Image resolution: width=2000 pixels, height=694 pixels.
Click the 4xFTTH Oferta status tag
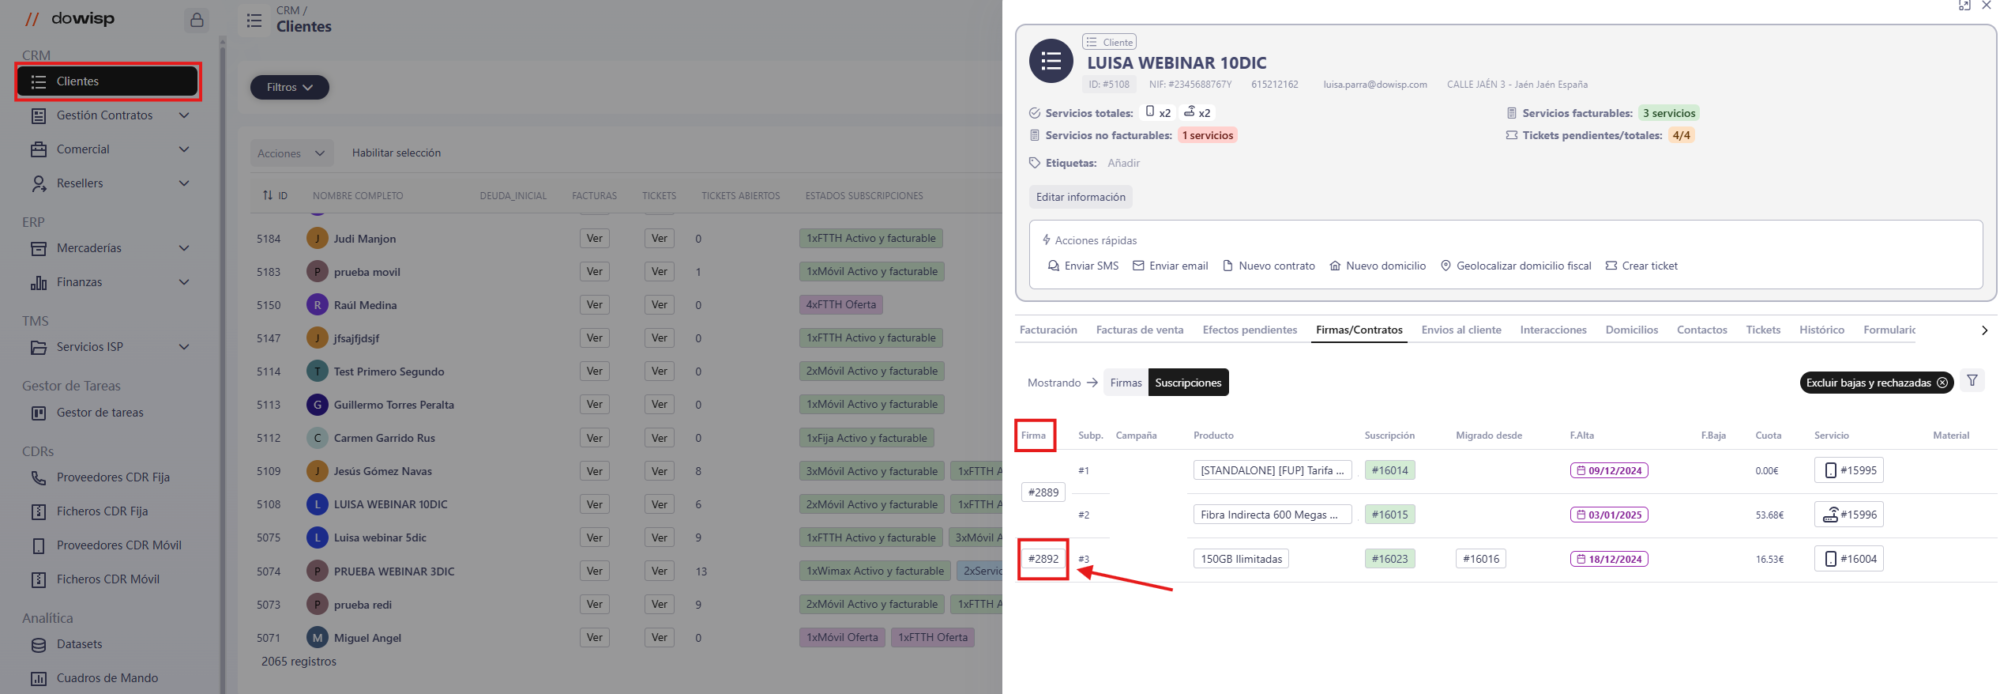[841, 305]
